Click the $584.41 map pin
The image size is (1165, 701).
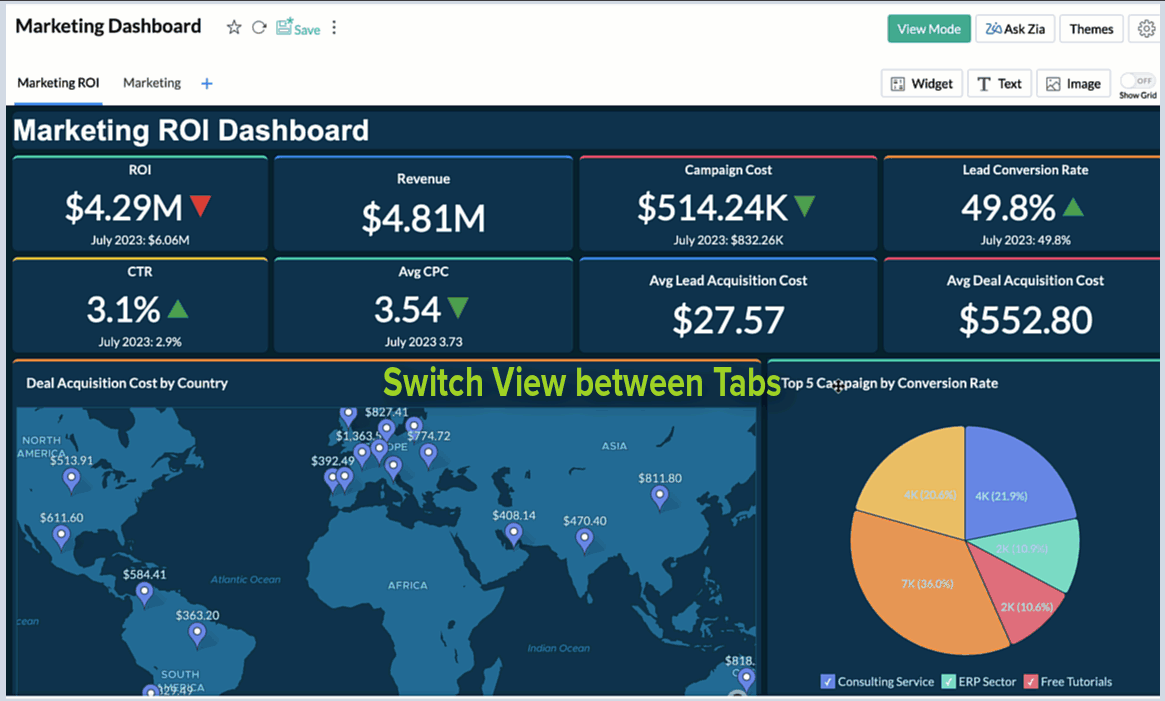[x=144, y=593]
